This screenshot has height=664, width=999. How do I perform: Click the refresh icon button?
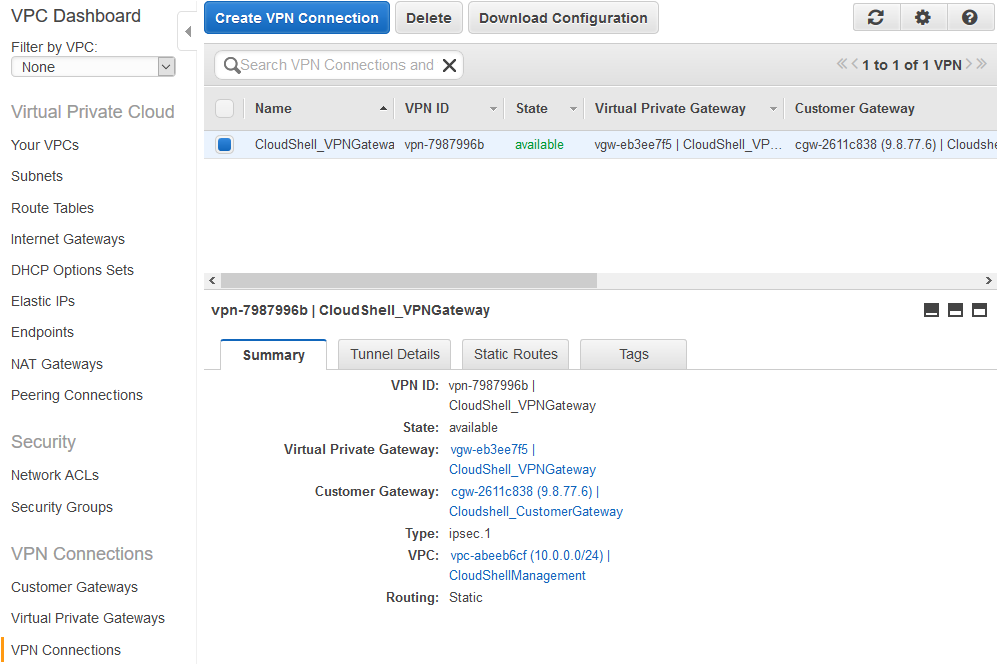[876, 18]
